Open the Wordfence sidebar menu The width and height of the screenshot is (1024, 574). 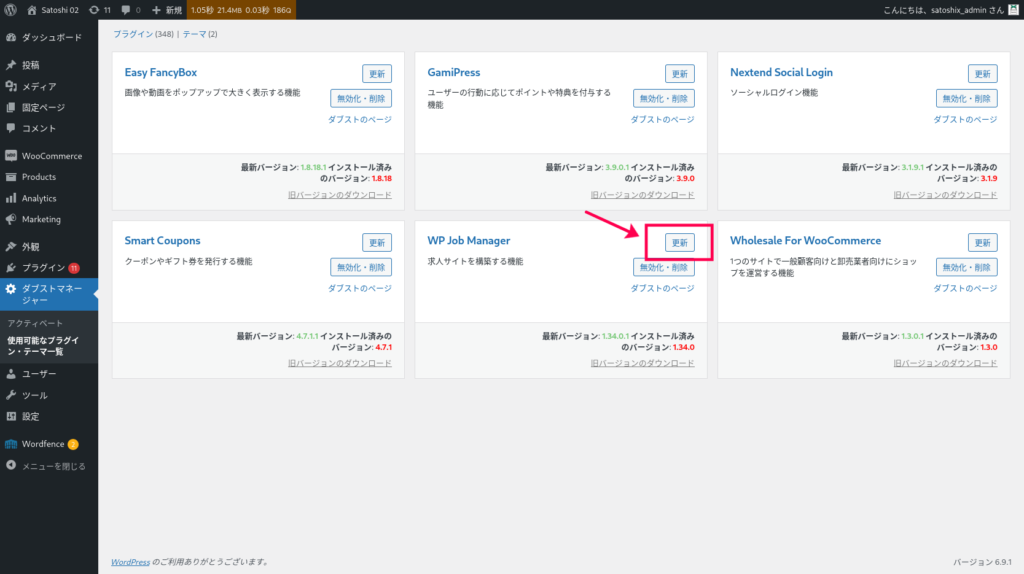point(43,444)
